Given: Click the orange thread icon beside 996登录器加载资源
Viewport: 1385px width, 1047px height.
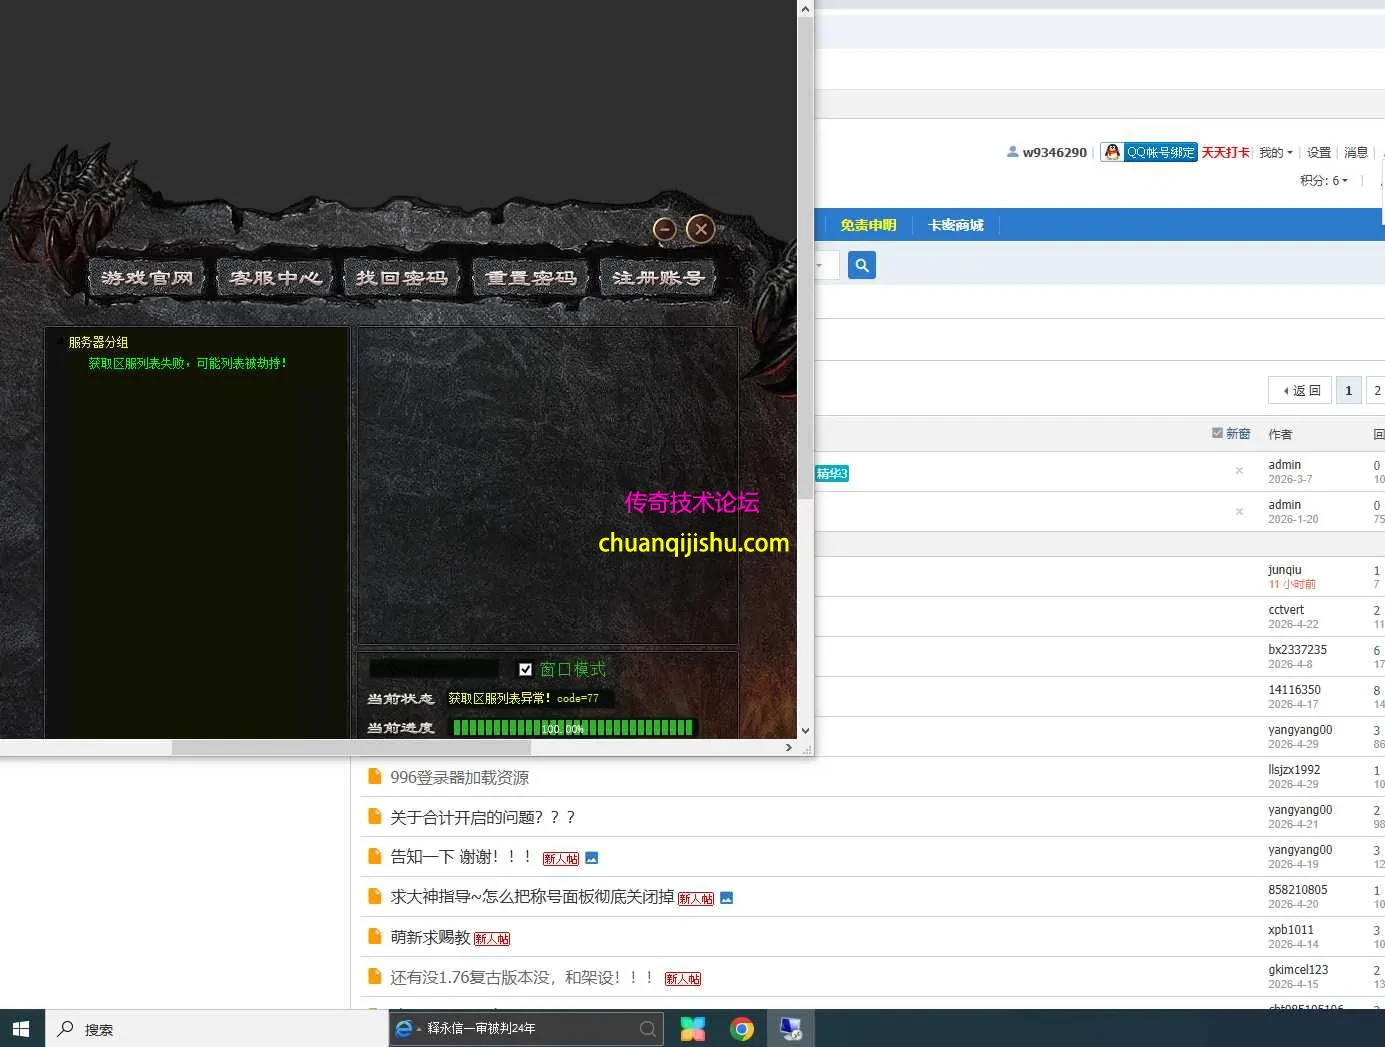Looking at the screenshot, I should (x=375, y=776).
